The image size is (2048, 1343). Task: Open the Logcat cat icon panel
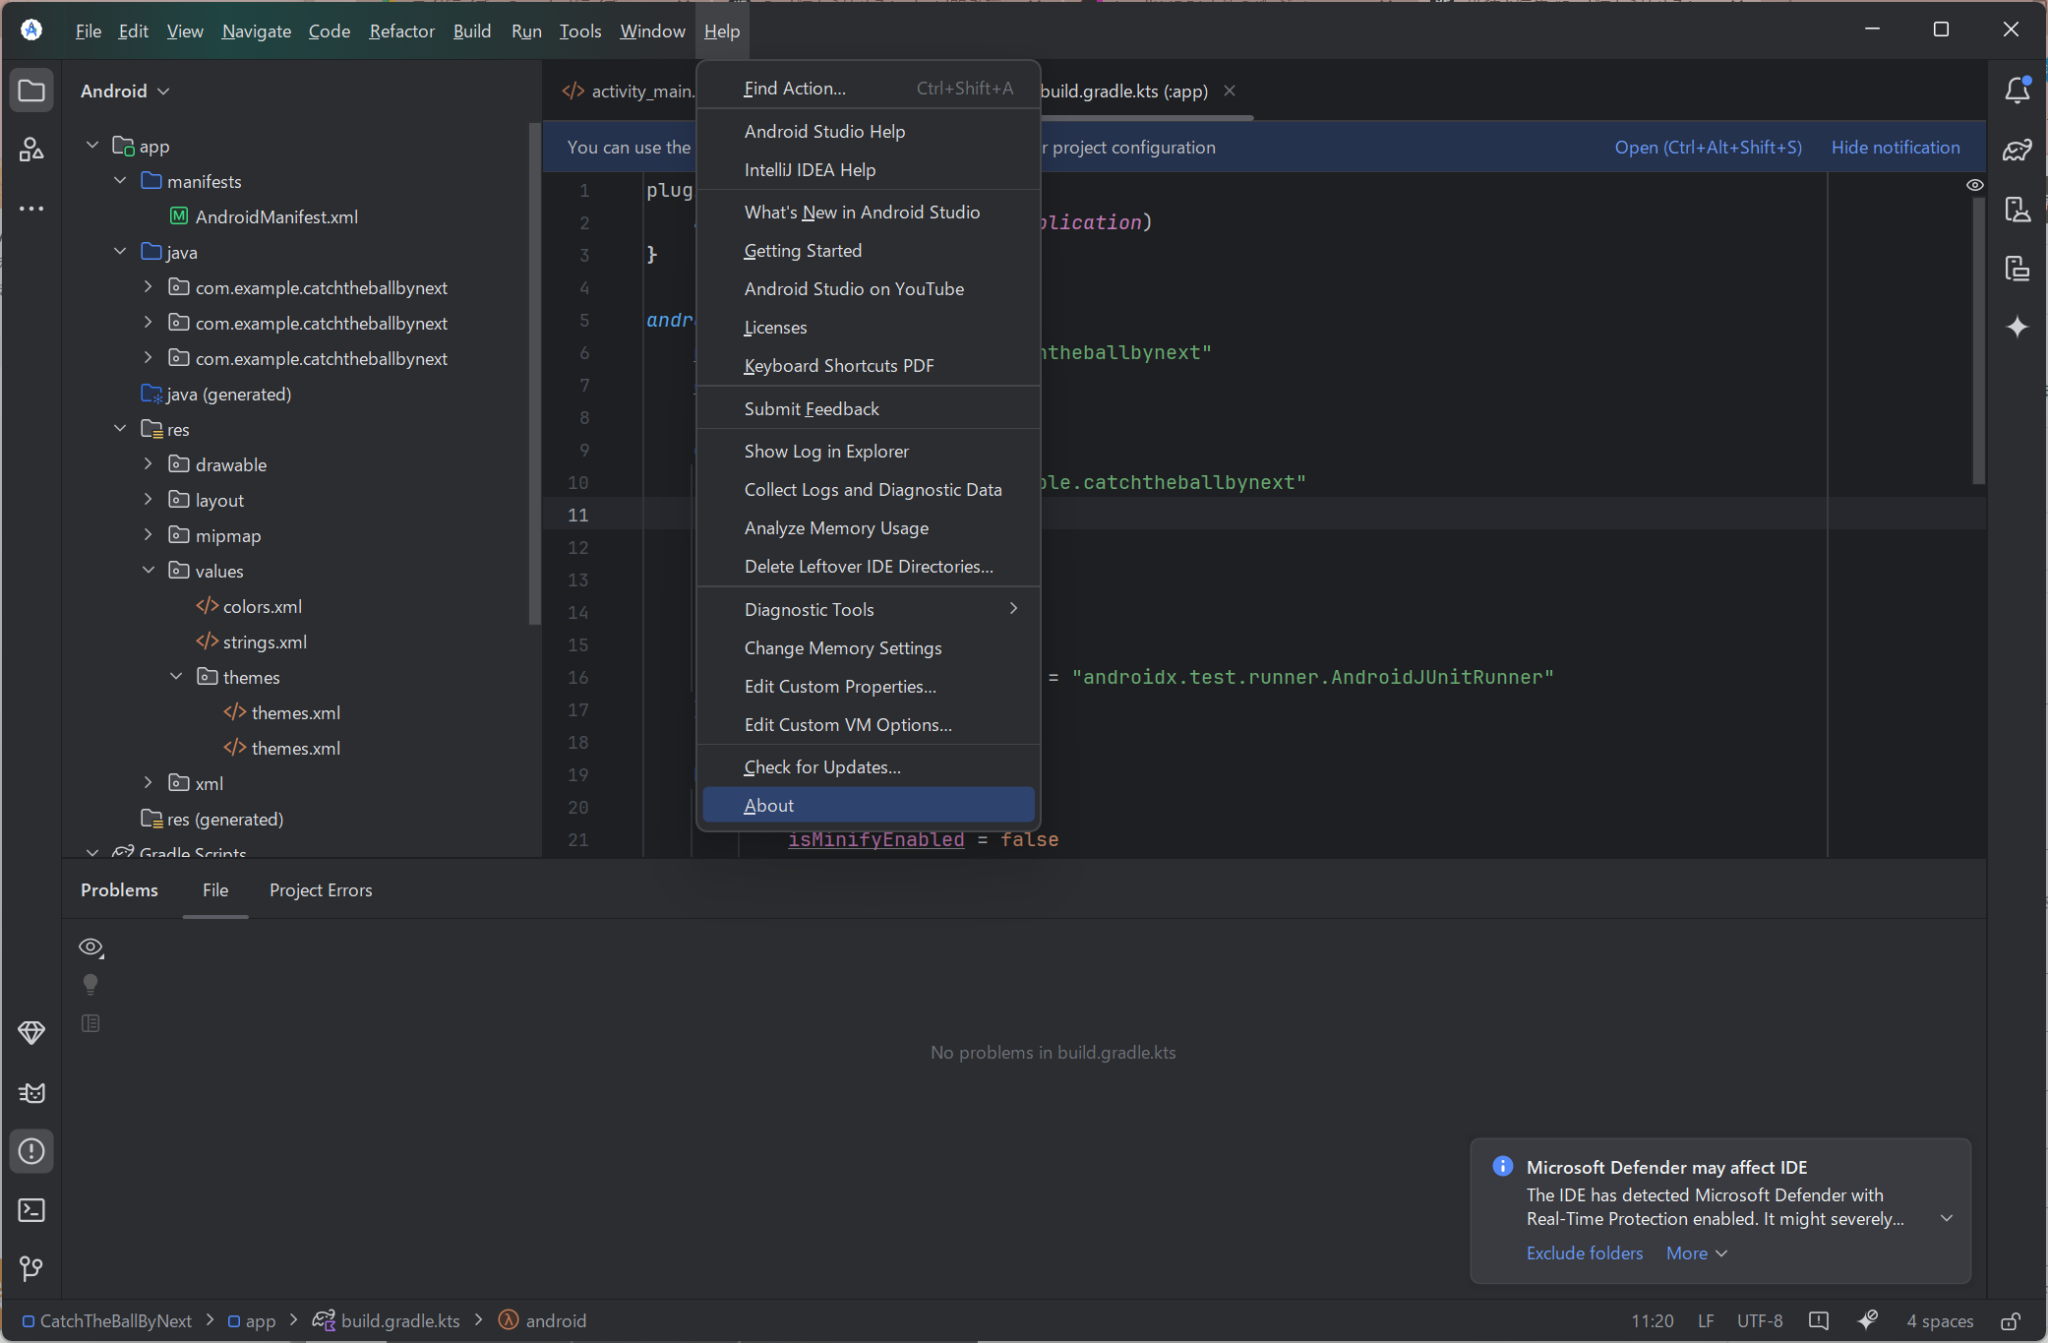click(x=32, y=1092)
